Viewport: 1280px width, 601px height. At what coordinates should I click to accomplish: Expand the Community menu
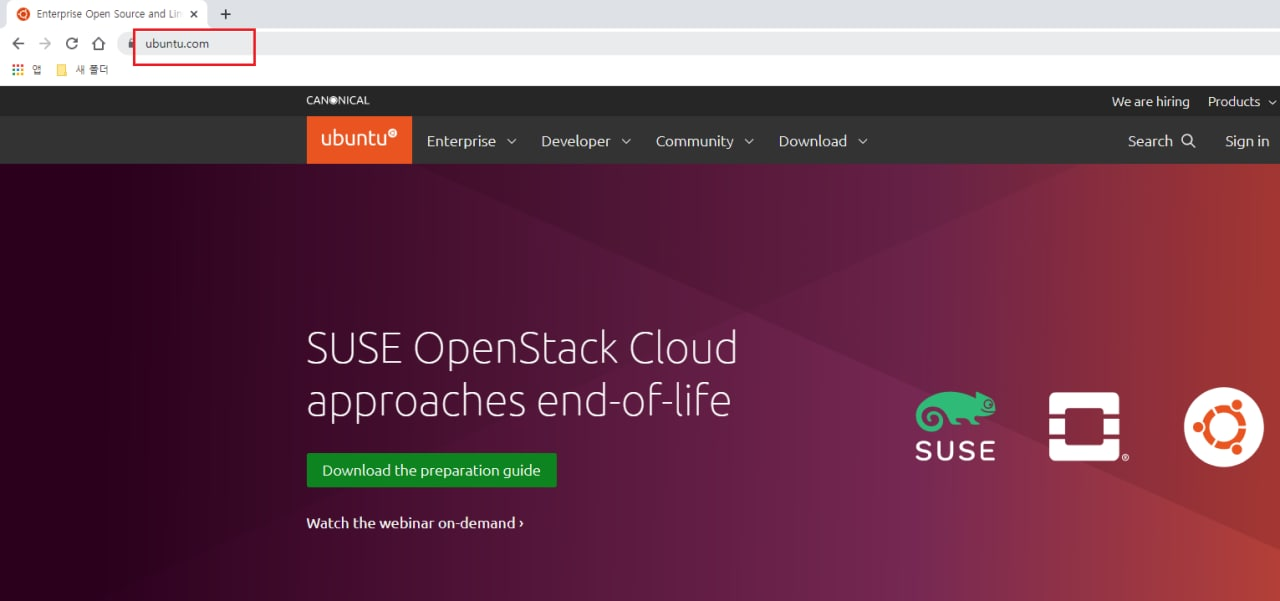tap(705, 141)
